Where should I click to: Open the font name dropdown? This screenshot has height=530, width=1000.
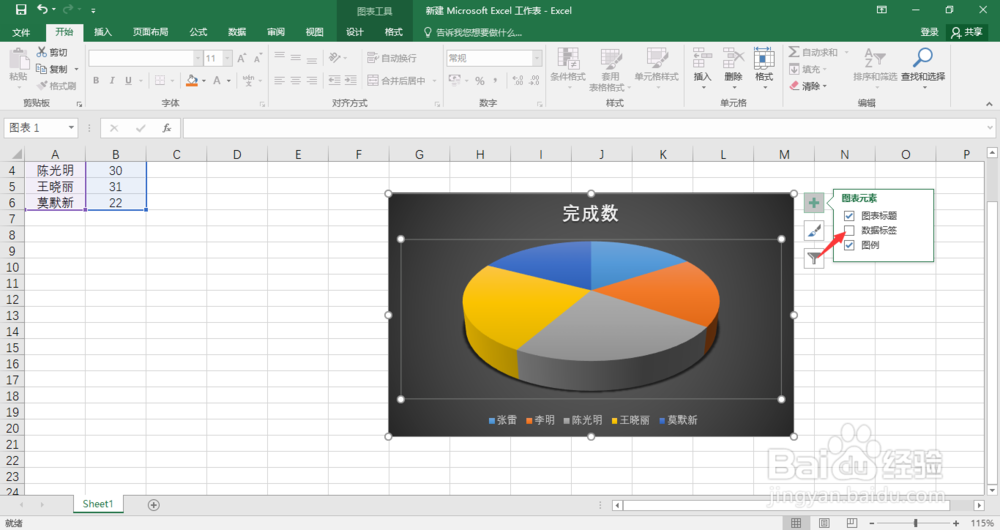198,58
